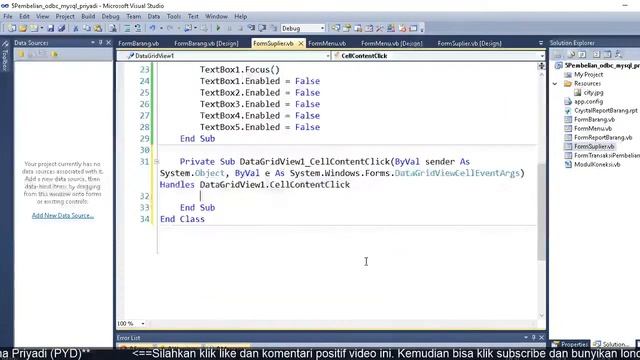Toggle auto-hide pin on Error List panel
The height and width of the screenshot is (360, 640).
[533, 338]
